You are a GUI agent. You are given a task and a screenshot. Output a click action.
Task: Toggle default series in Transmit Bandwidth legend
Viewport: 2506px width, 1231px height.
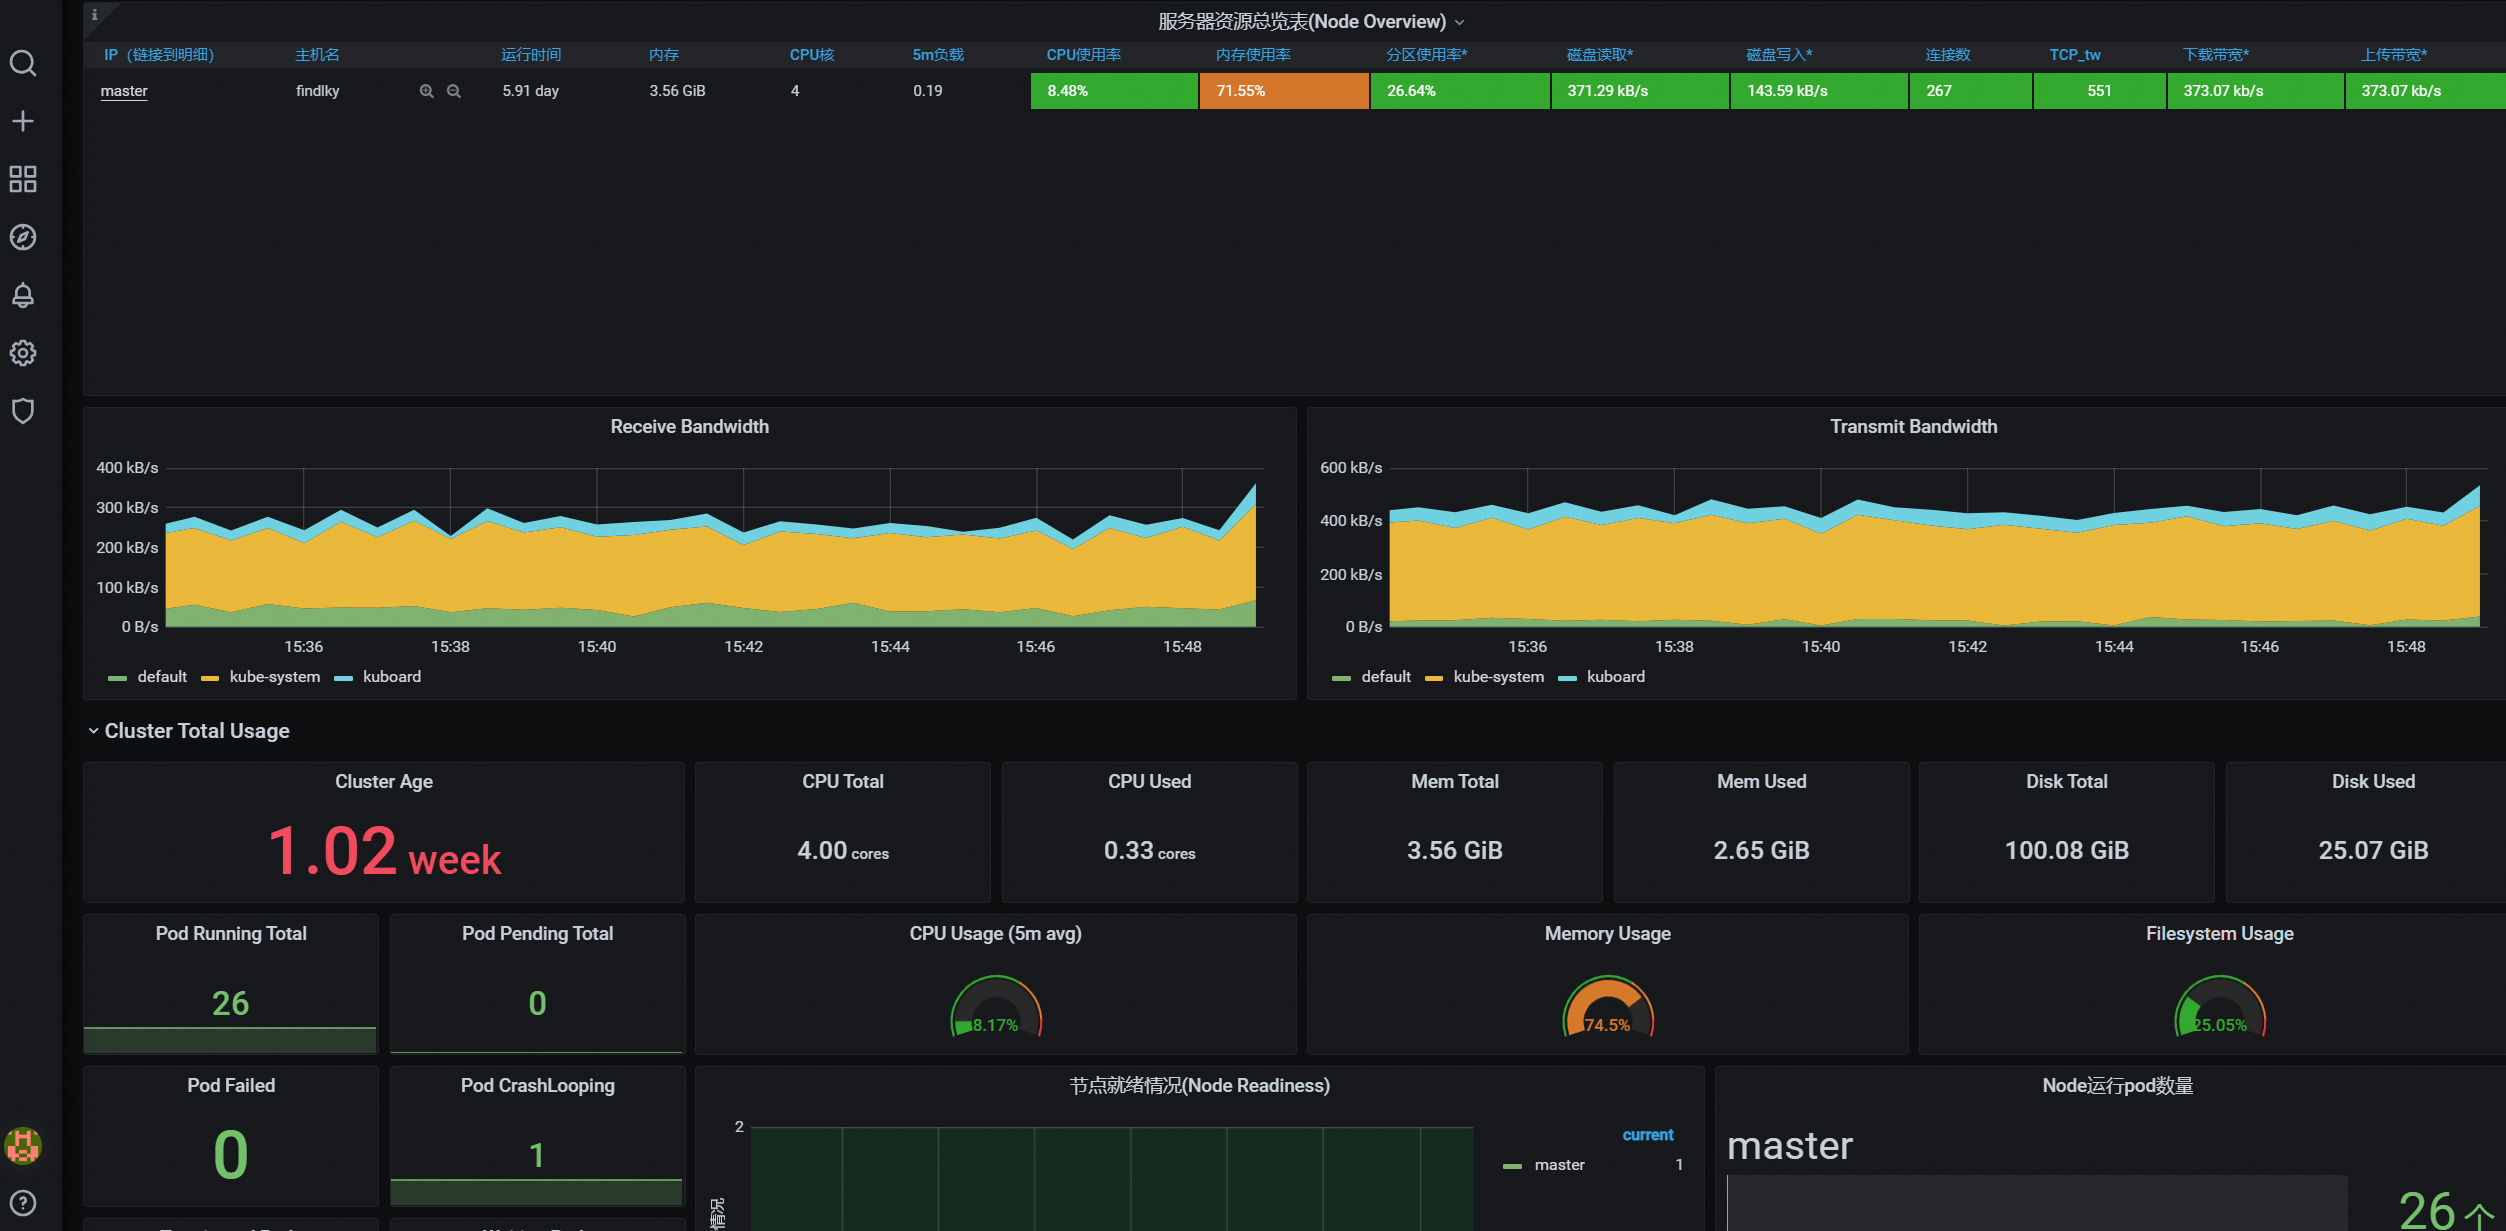[x=1385, y=677]
